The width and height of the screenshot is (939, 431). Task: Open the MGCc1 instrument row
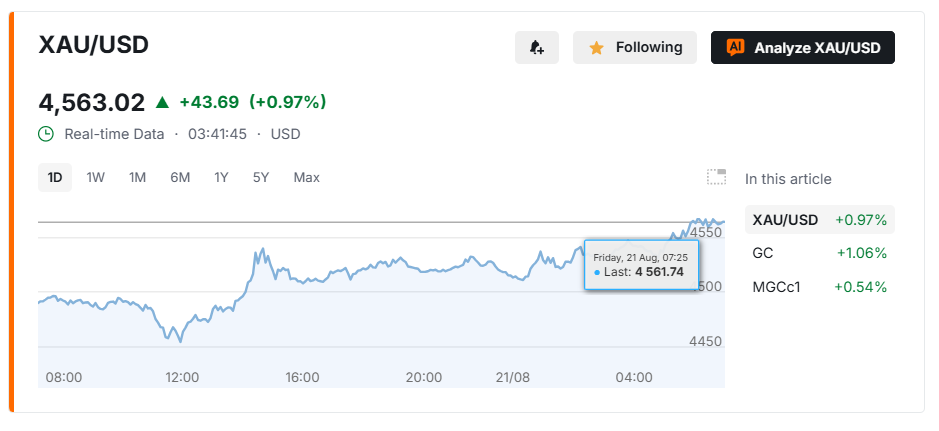click(x=819, y=287)
